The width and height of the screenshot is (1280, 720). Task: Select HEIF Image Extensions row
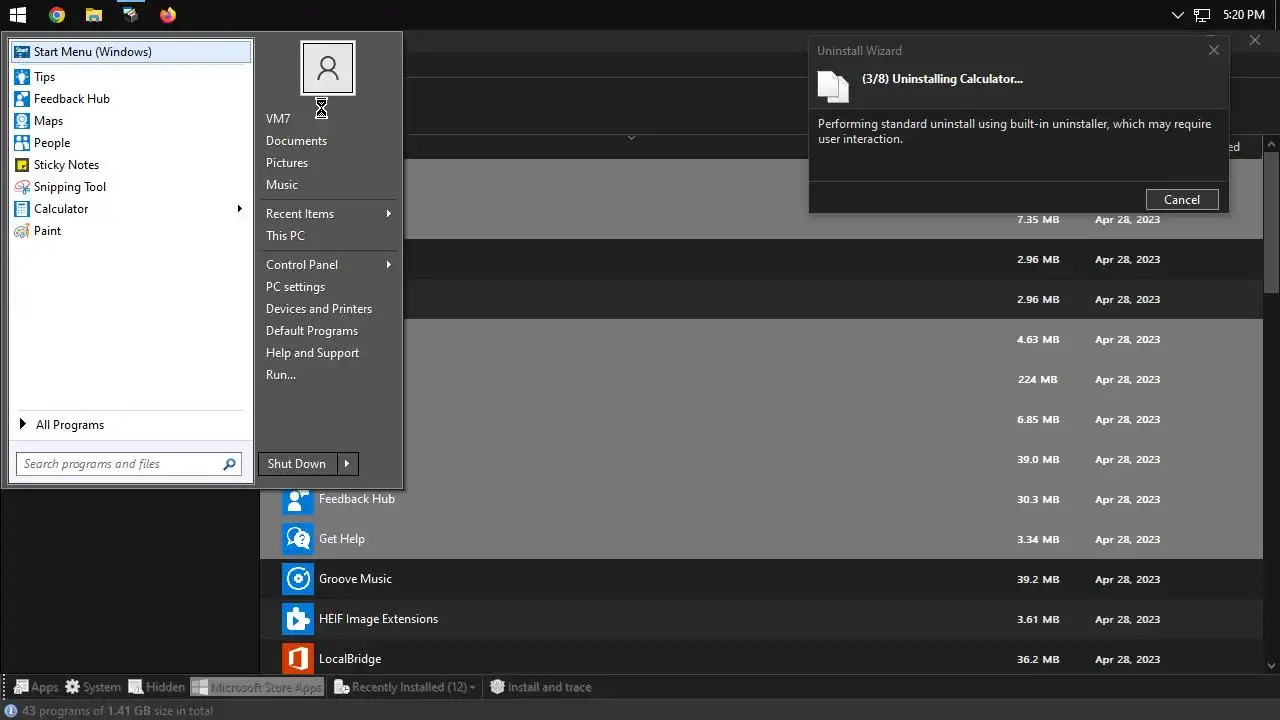[762, 619]
